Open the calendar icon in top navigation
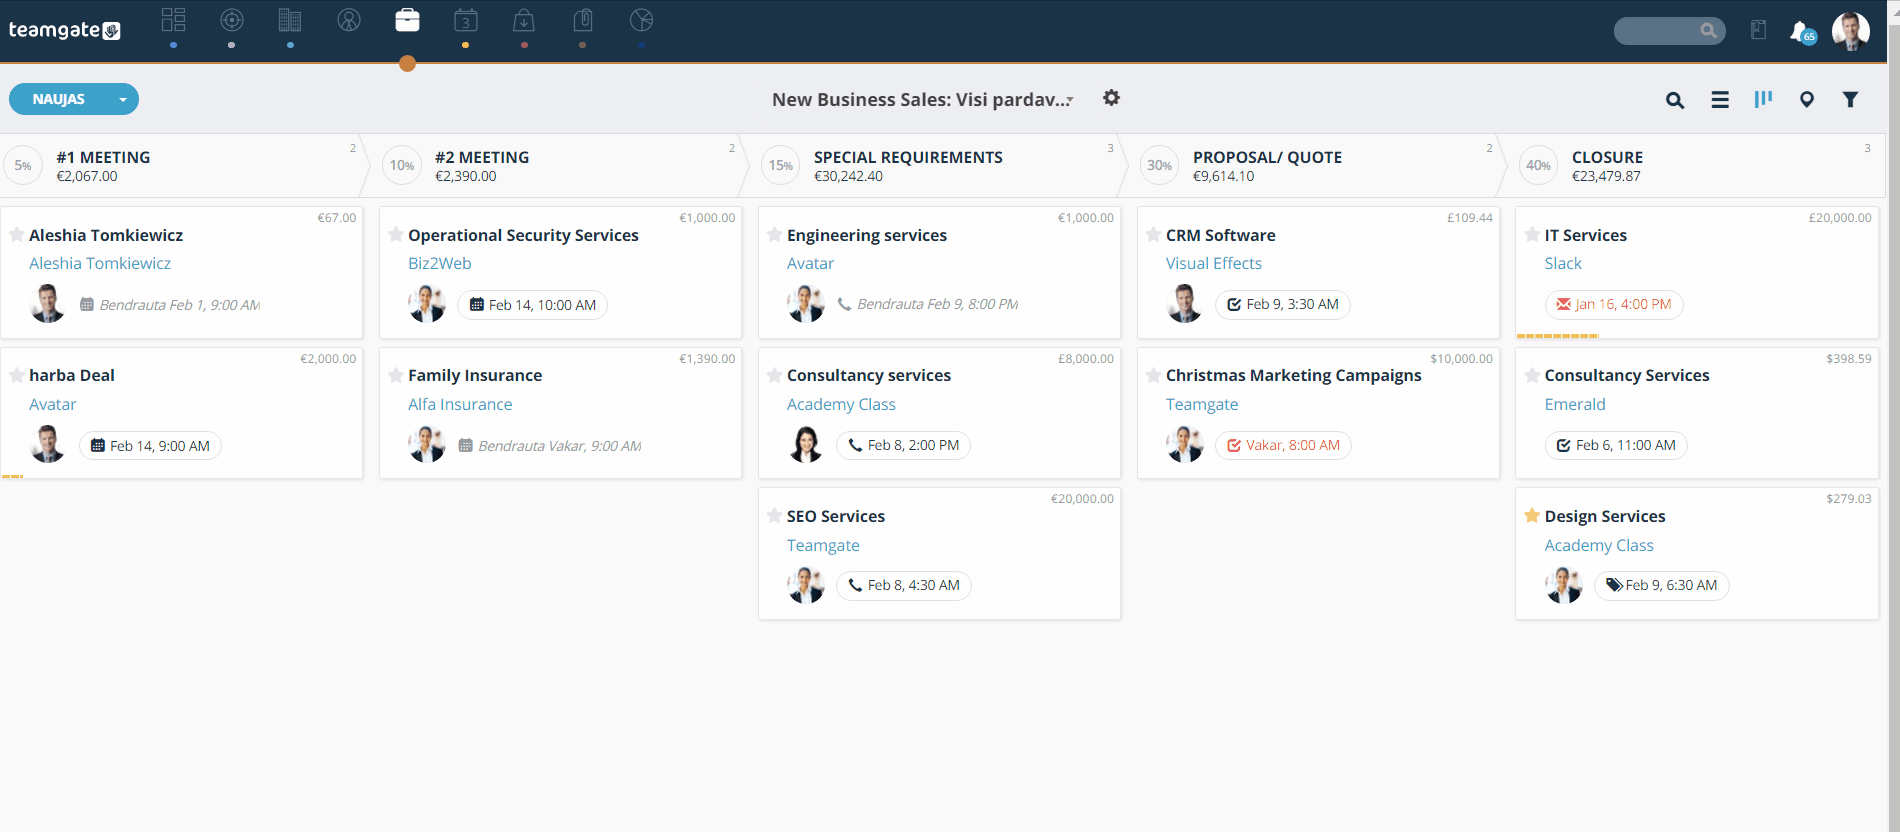Screen dimensions: 1900x832 (466, 20)
